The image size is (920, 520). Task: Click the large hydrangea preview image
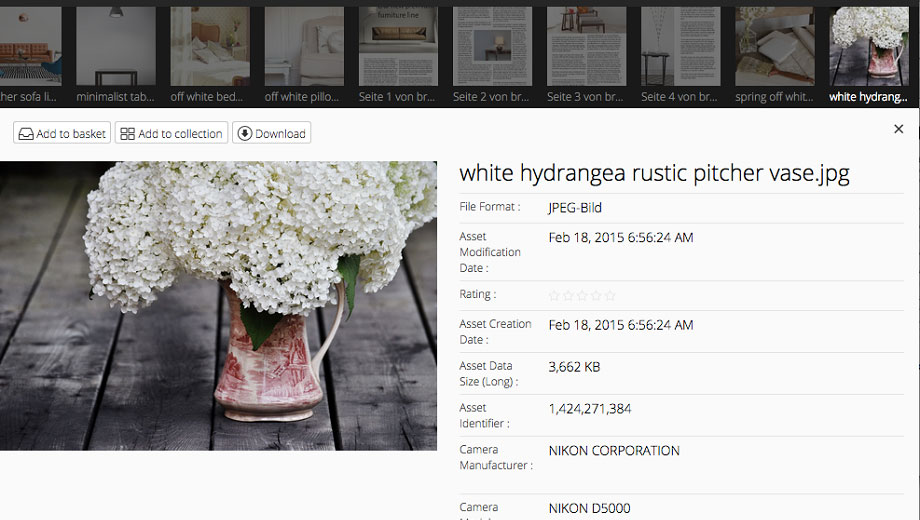point(218,305)
